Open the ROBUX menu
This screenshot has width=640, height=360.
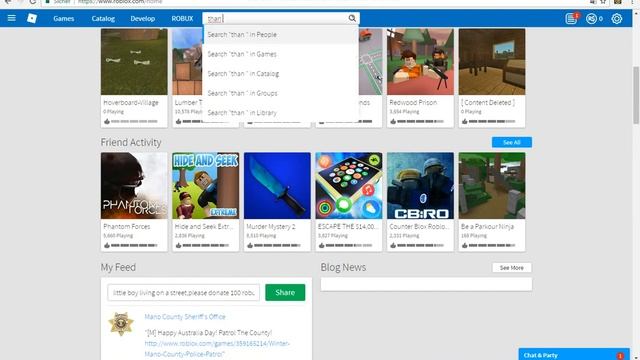182,18
